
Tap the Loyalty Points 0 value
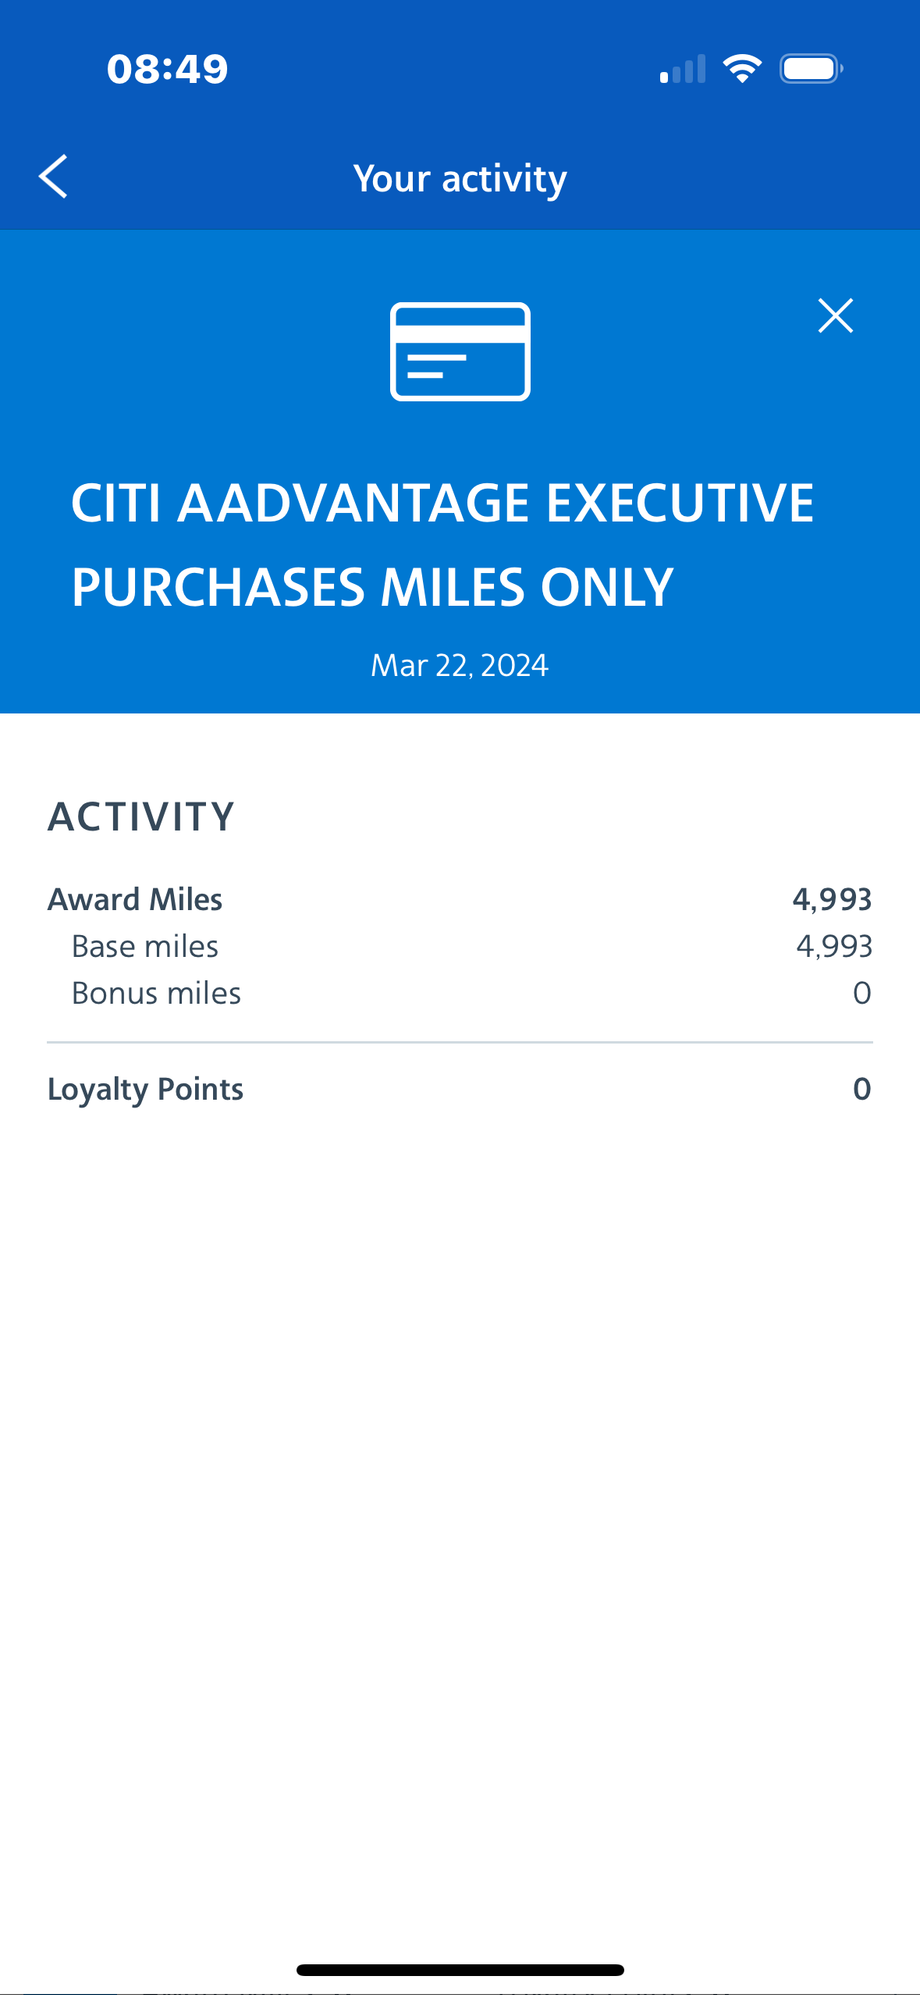click(x=862, y=1089)
